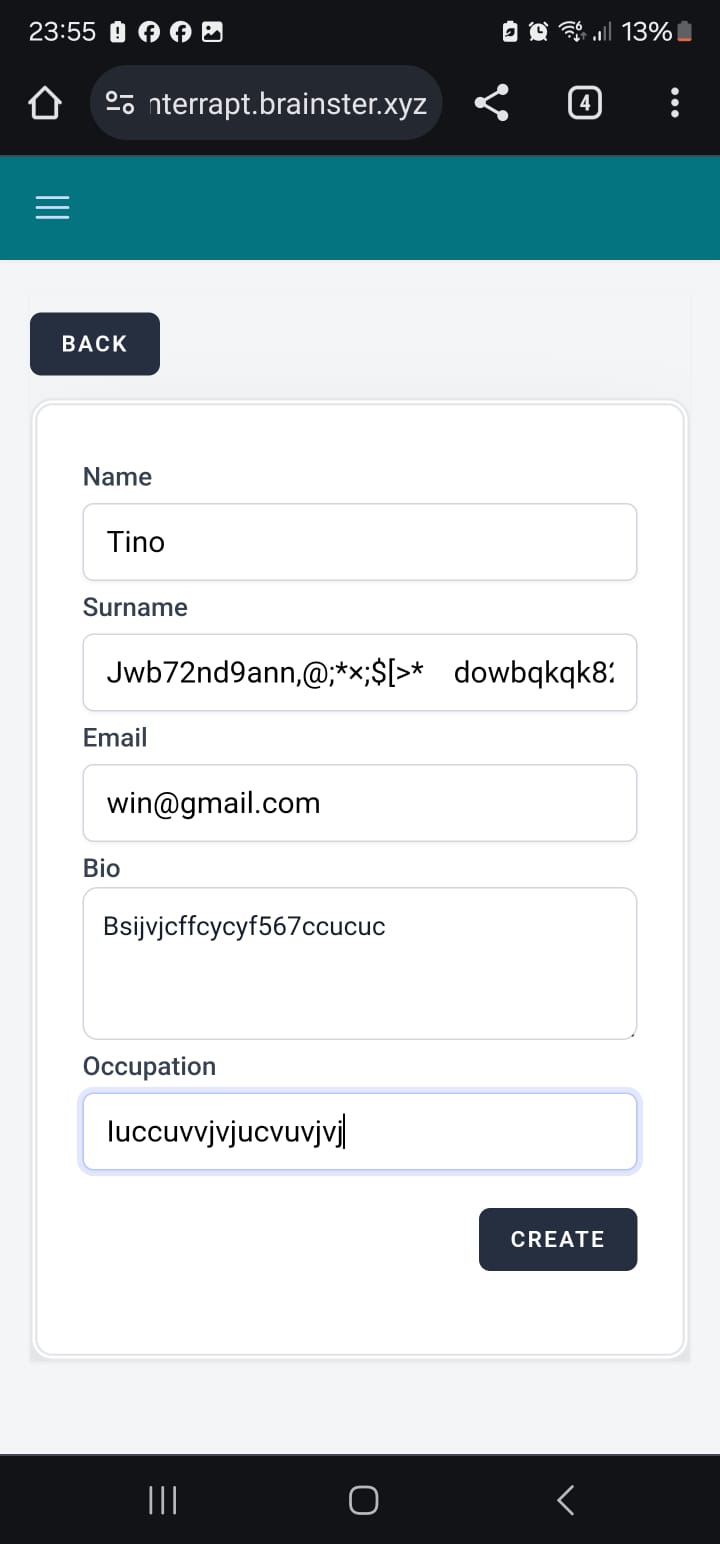Open site info icon beside the URL
Viewport: 720px width, 1544px height.
tap(121, 103)
